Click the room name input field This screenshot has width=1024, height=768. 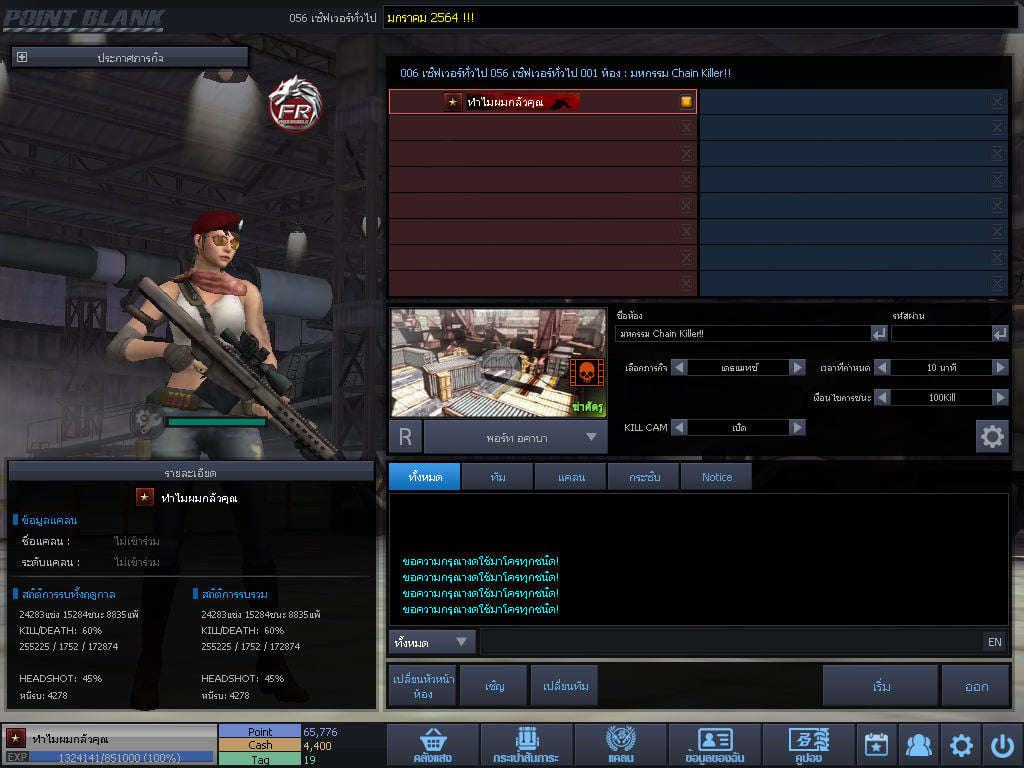pyautogui.click(x=743, y=334)
